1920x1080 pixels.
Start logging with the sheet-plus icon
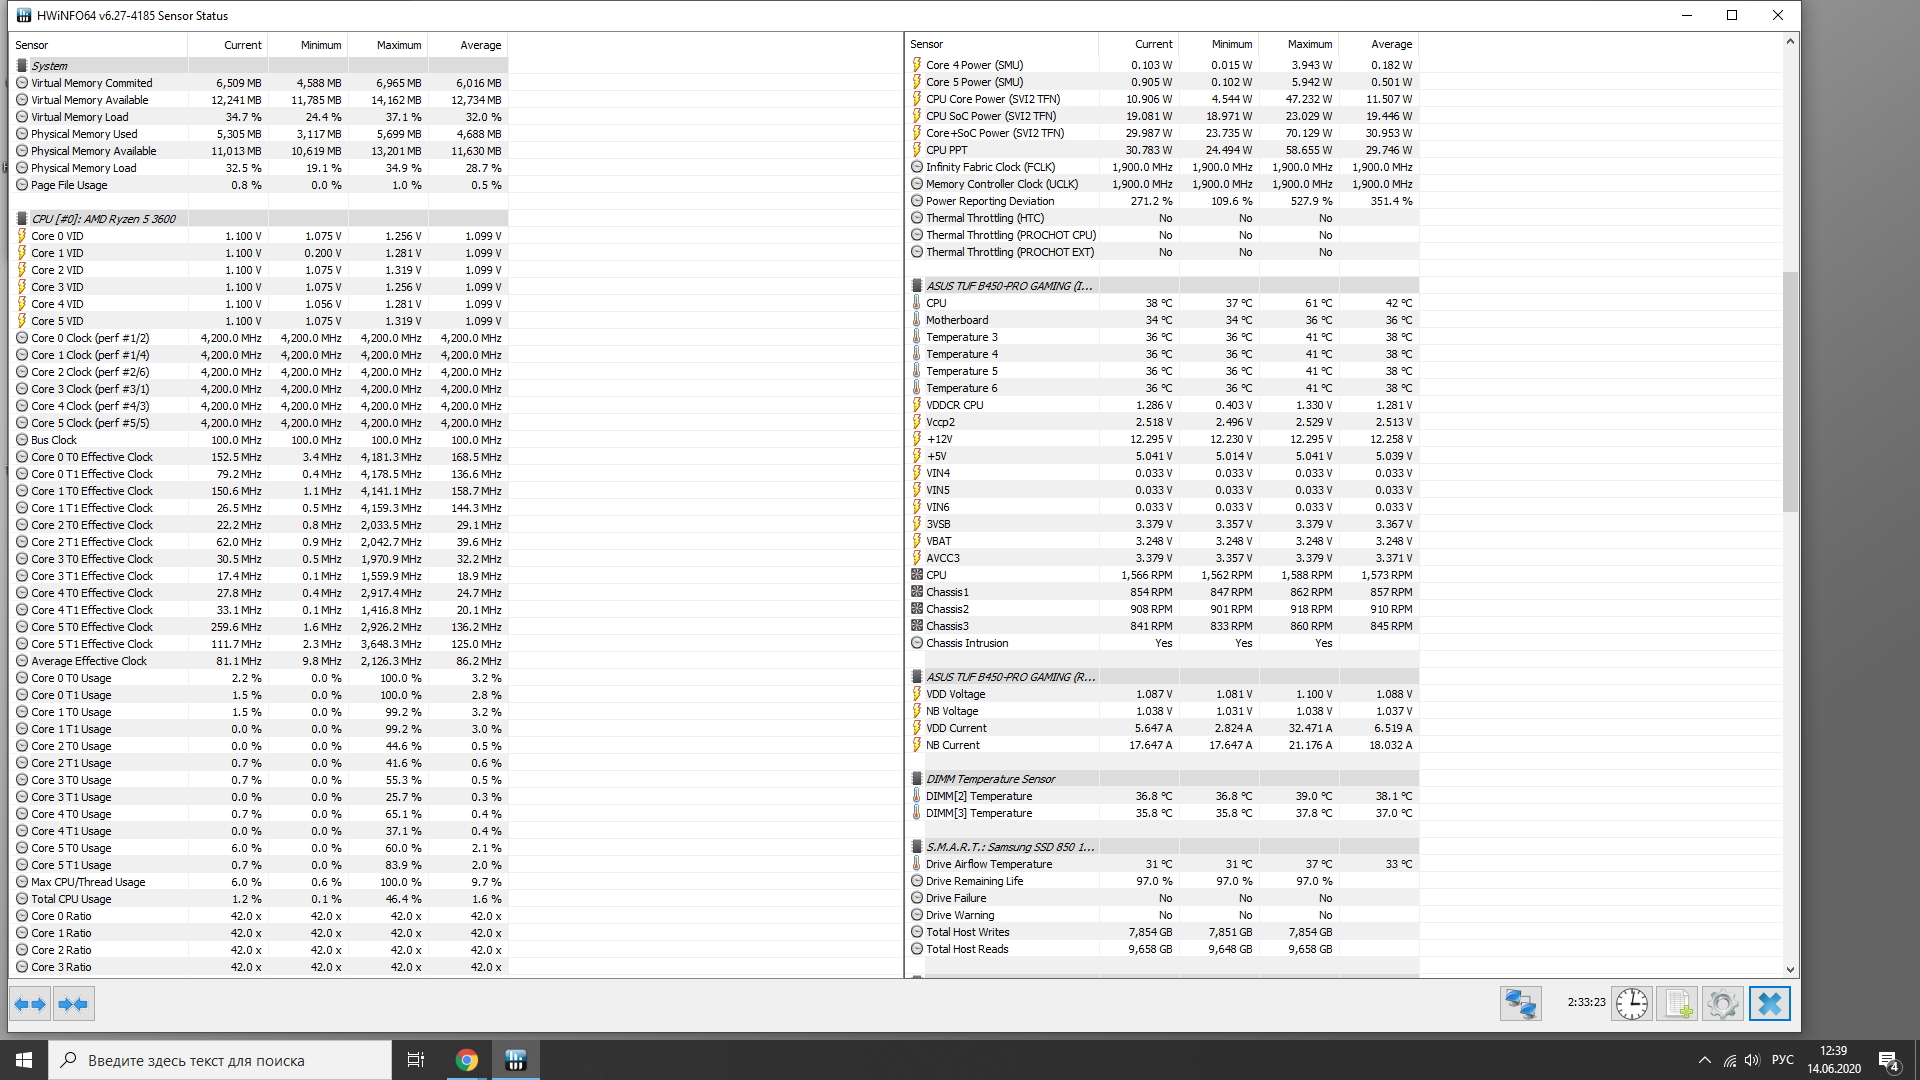pyautogui.click(x=1677, y=1004)
